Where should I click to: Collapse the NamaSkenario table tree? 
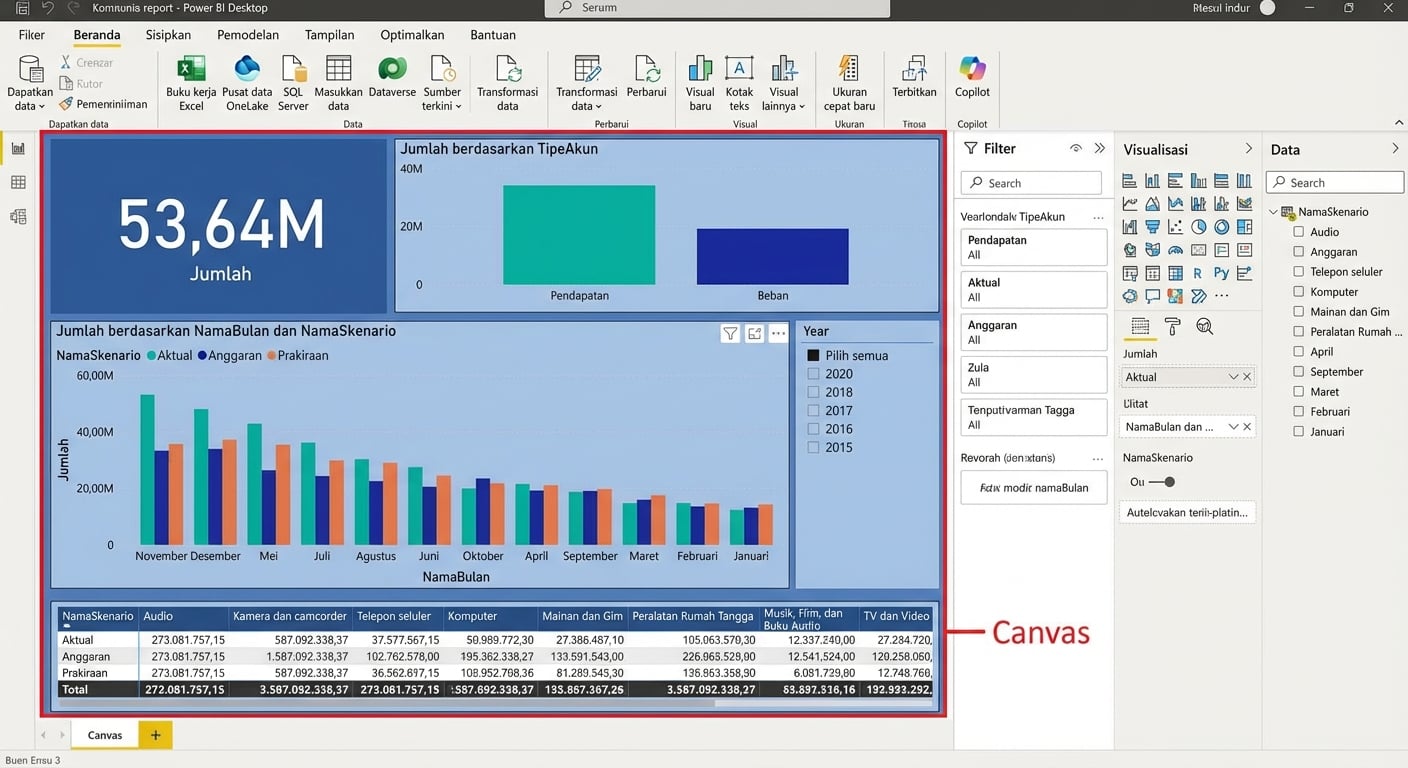point(1275,212)
